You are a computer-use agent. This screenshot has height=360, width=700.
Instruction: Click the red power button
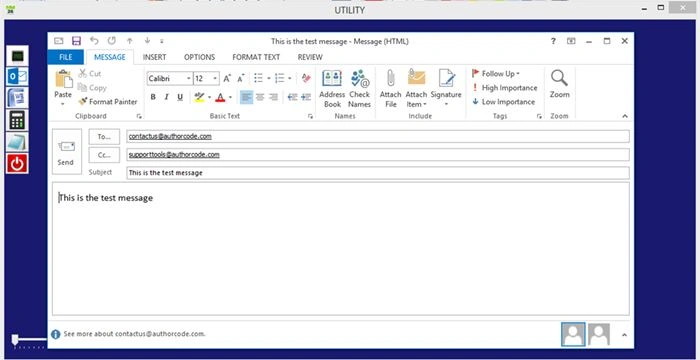pyautogui.click(x=17, y=163)
